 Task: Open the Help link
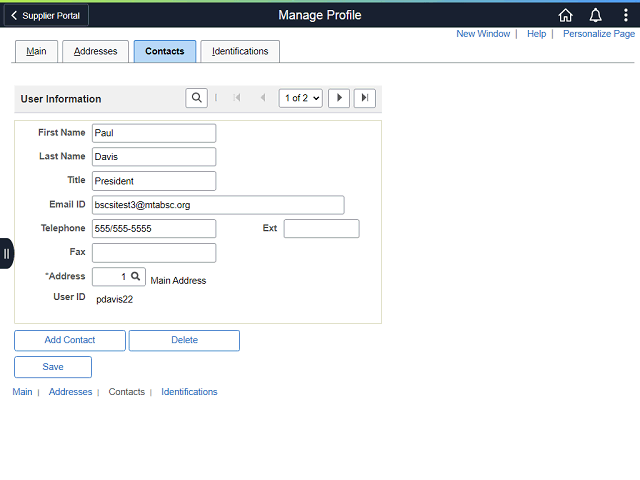tap(536, 34)
